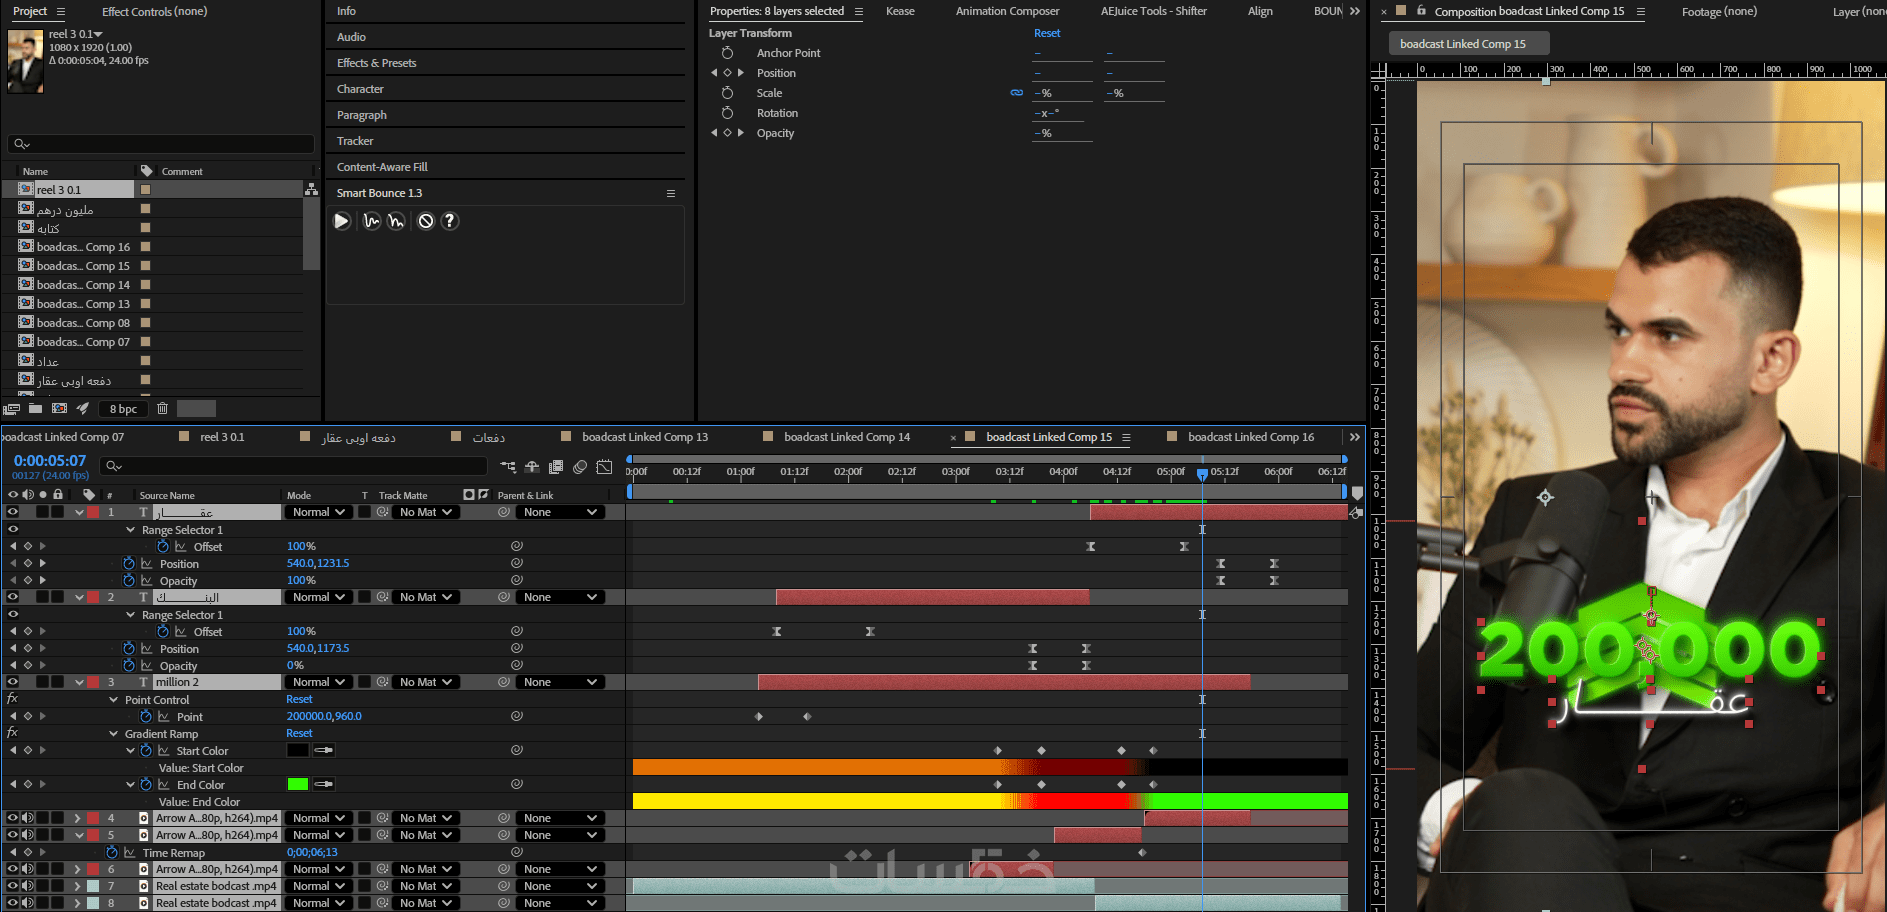
Task: Click the Smart Bounce disable (circle-slash) icon
Action: pyautogui.click(x=426, y=221)
